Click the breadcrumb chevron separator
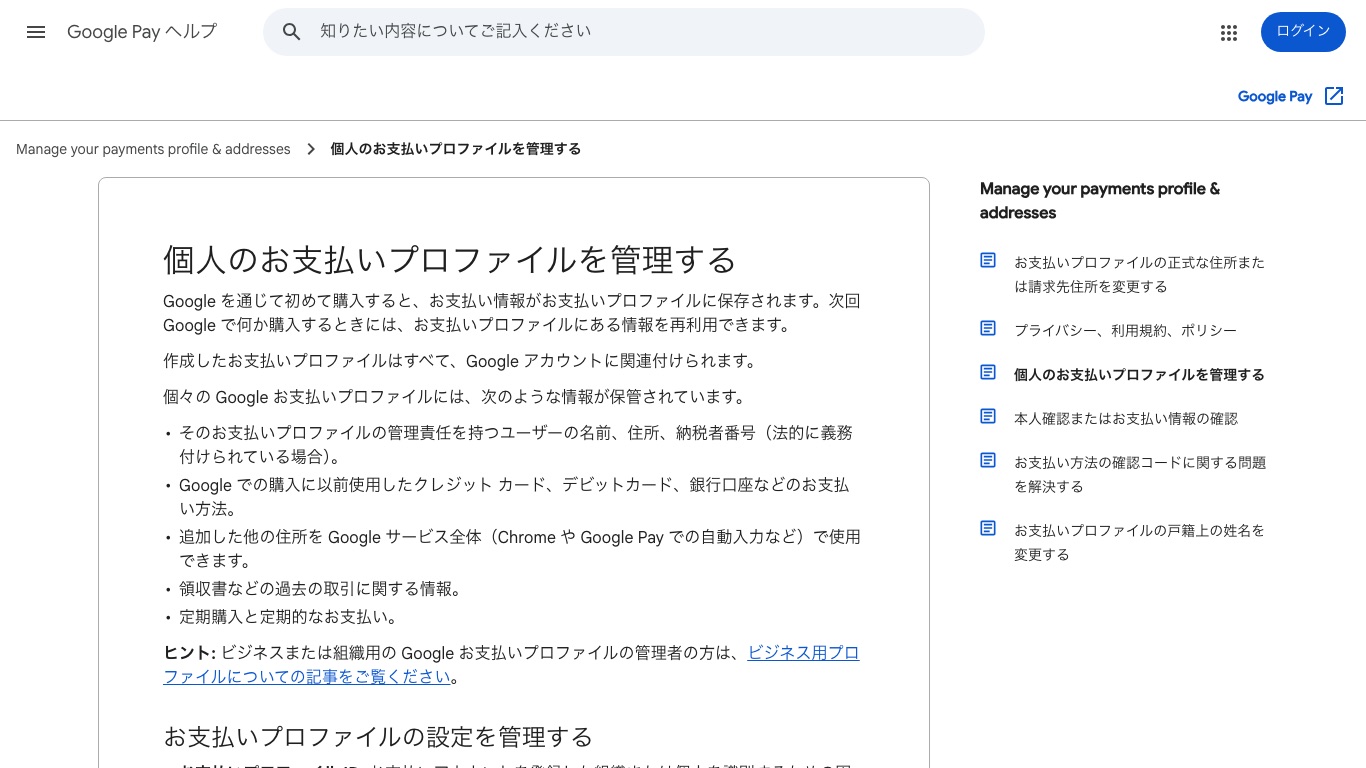1366x768 pixels. tap(311, 149)
